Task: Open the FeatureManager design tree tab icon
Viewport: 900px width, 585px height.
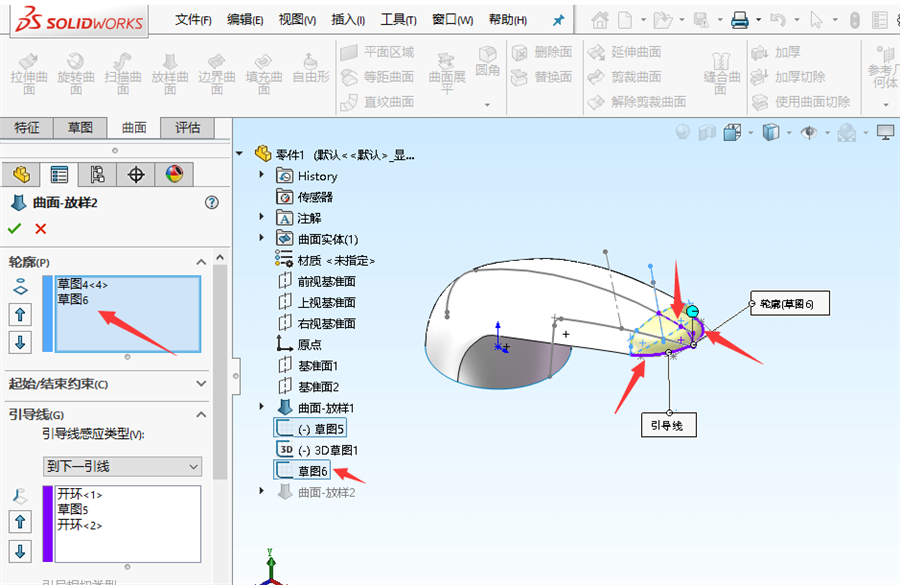Action: [x=21, y=174]
